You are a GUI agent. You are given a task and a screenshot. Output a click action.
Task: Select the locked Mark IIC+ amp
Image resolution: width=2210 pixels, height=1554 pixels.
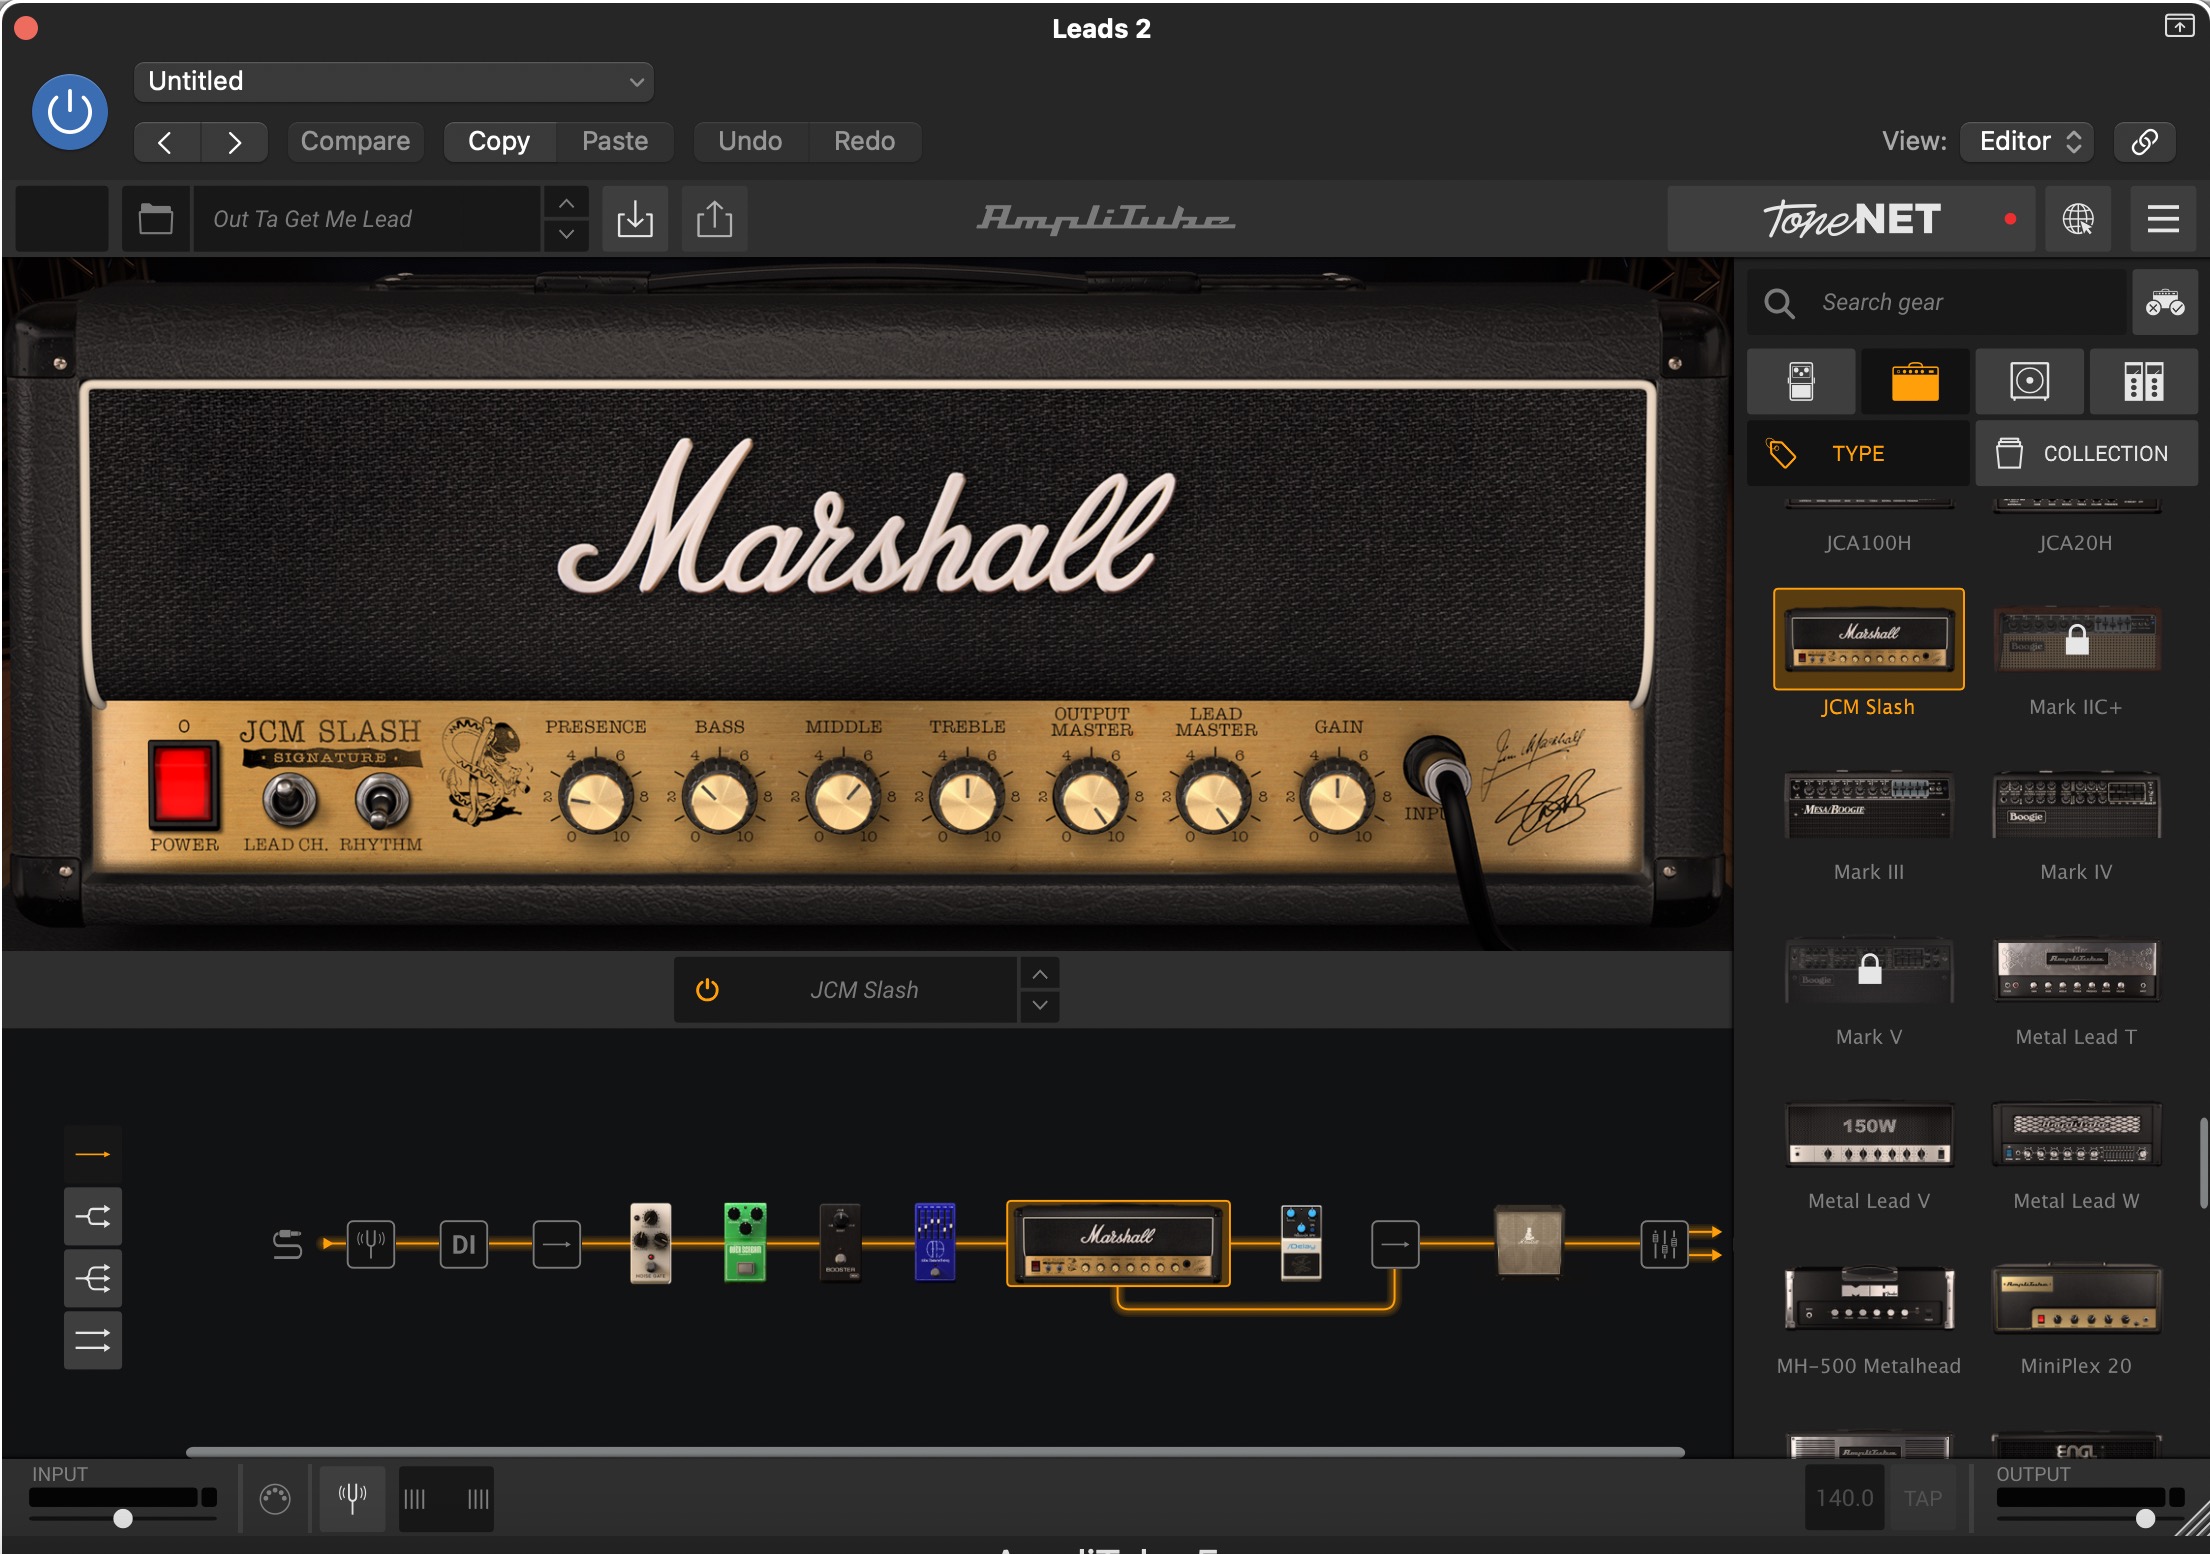2076,639
